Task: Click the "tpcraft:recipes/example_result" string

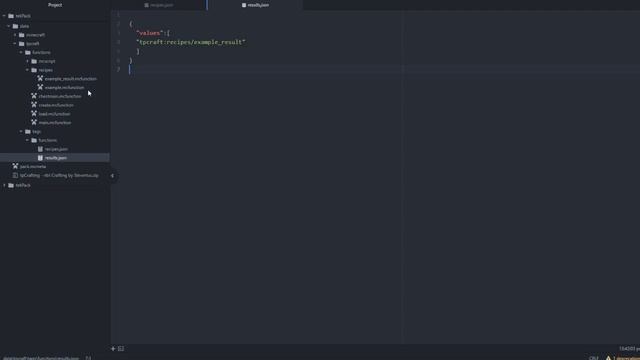Action: [x=191, y=42]
